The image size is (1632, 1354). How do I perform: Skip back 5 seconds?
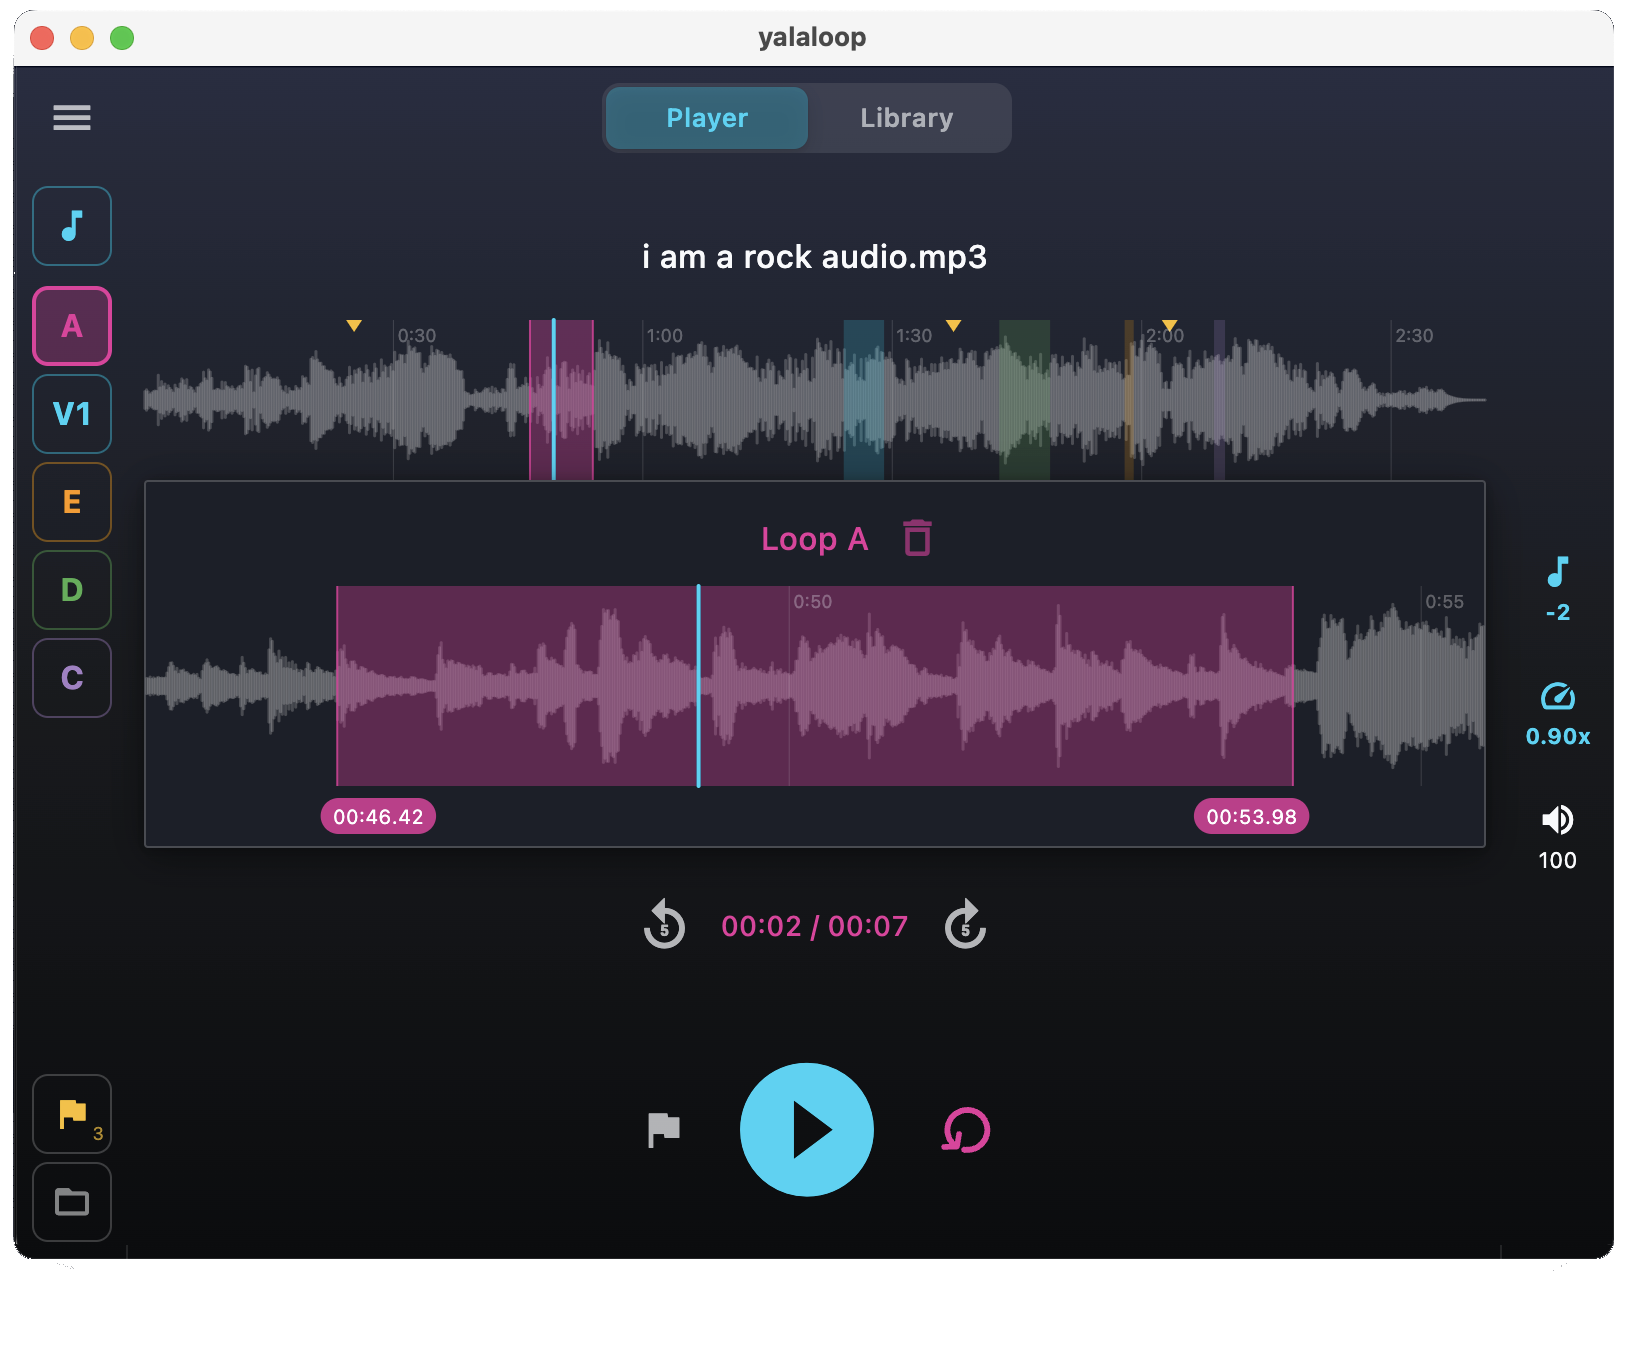663,925
